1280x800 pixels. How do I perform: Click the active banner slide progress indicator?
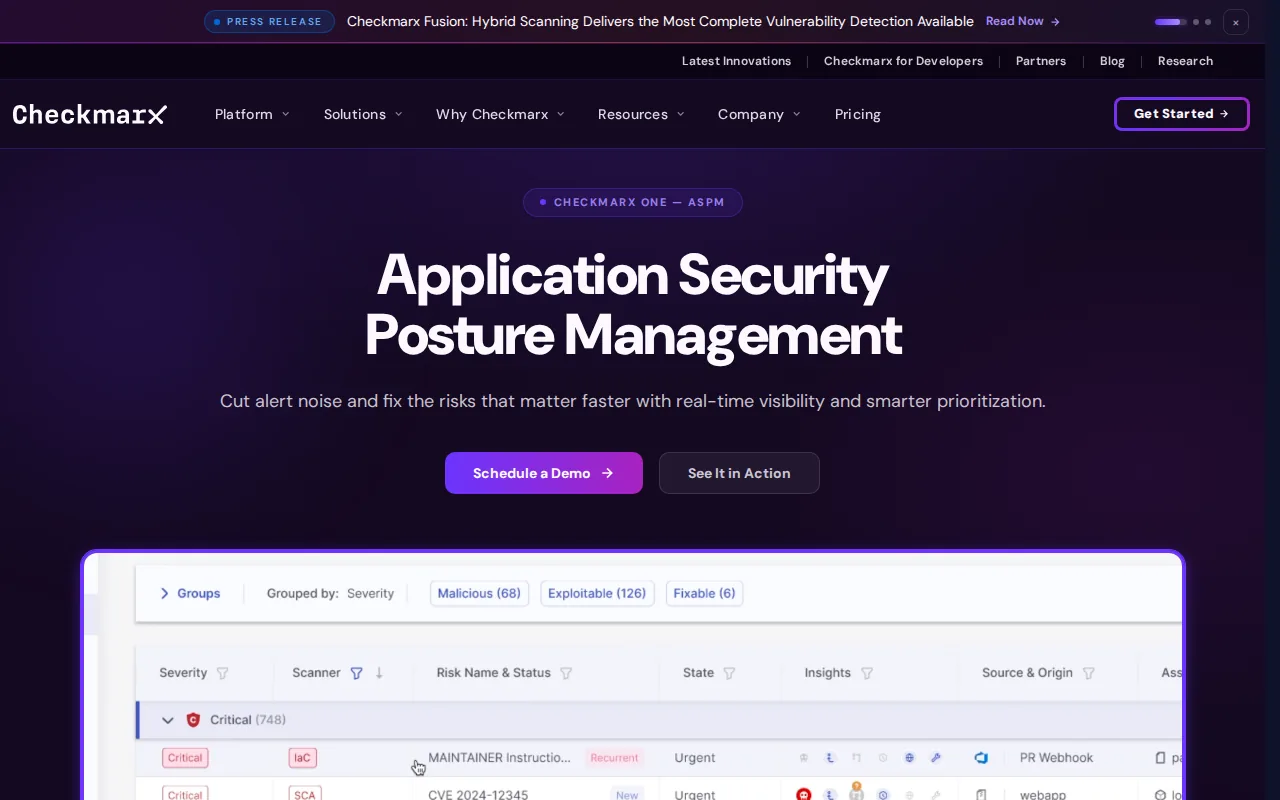(1170, 22)
